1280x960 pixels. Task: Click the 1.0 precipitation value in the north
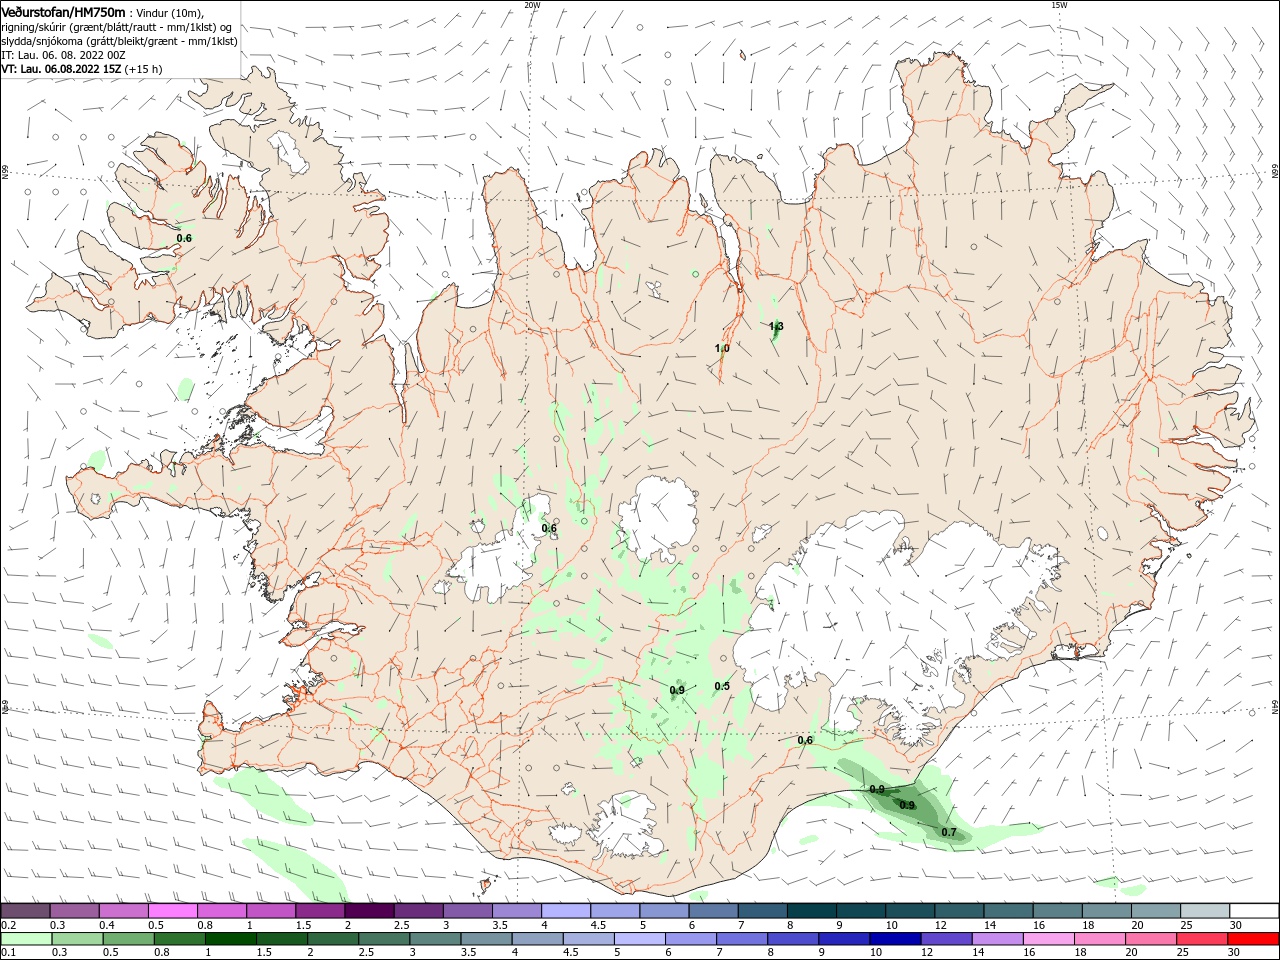(x=722, y=348)
